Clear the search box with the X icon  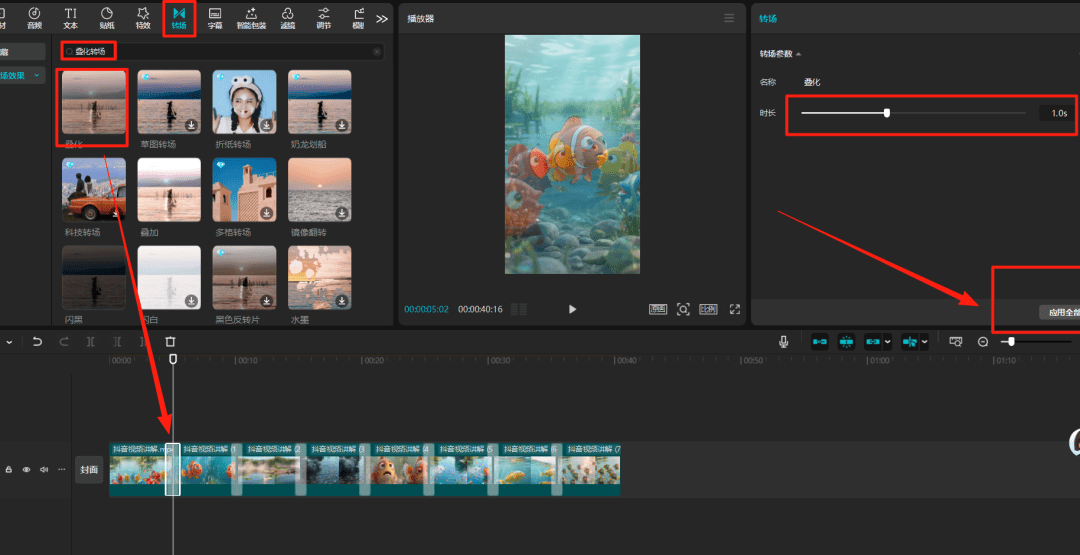(377, 52)
